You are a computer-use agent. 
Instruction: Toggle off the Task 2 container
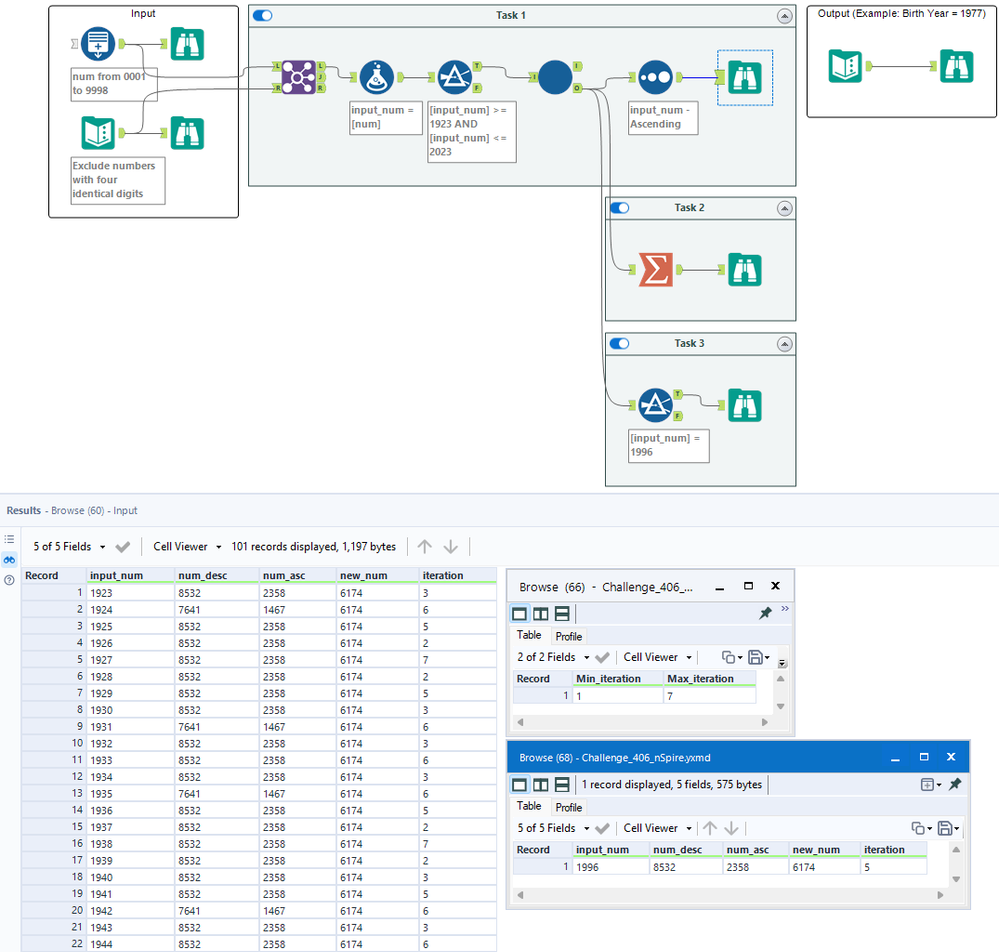(620, 208)
